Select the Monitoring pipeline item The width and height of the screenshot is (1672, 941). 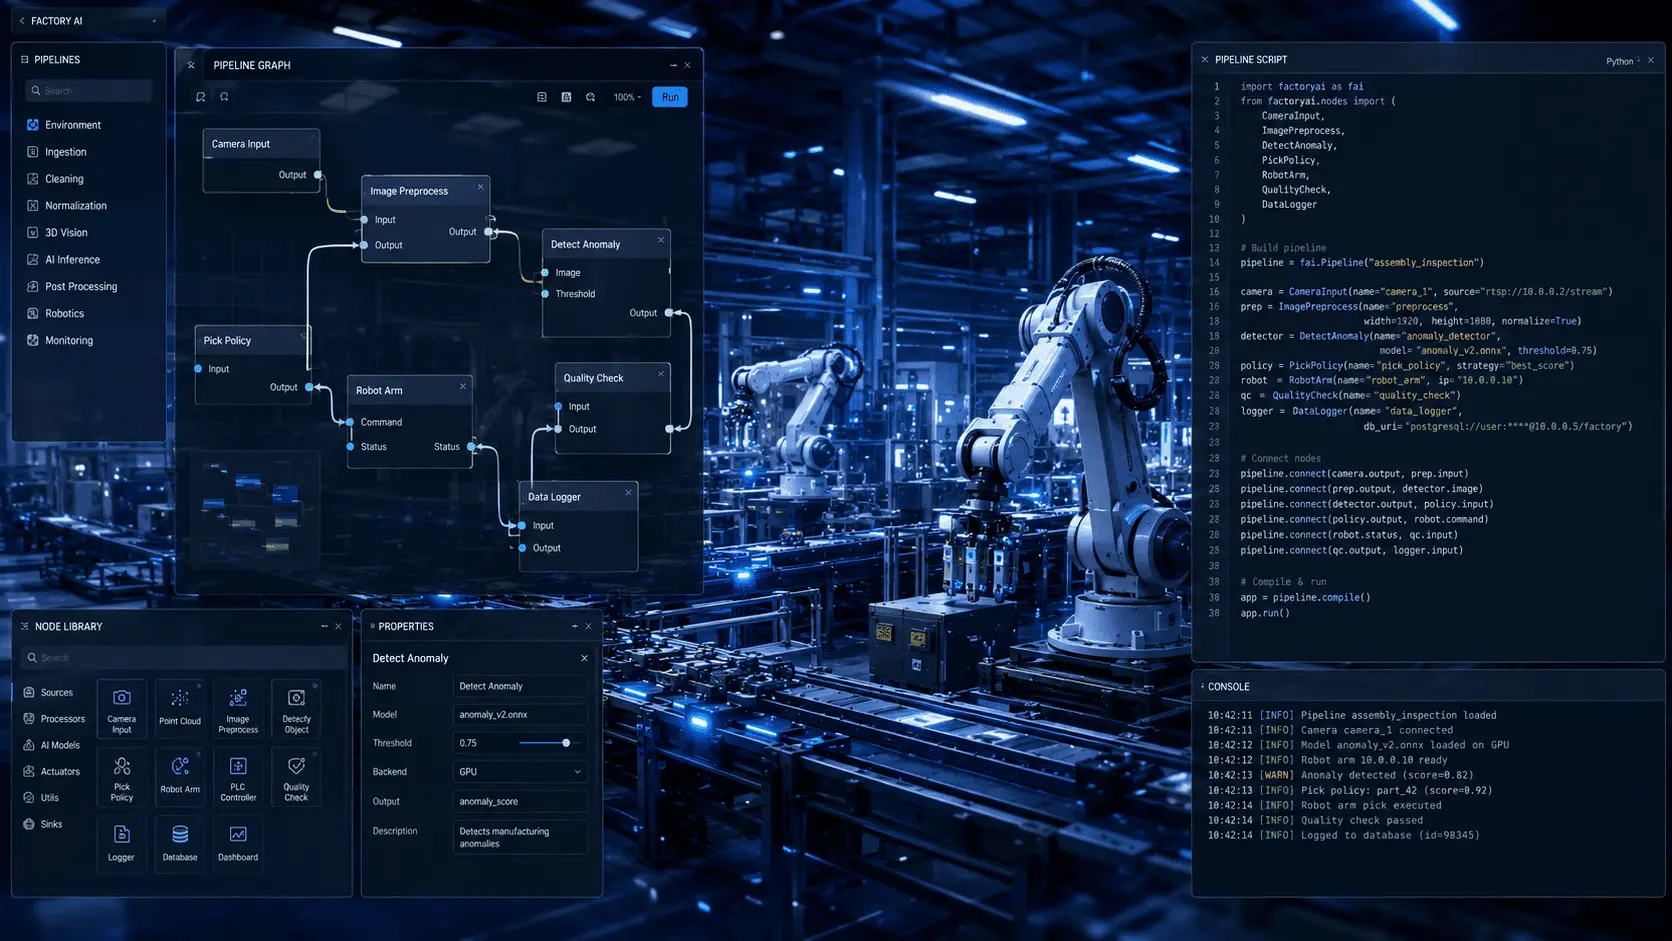pos(60,341)
